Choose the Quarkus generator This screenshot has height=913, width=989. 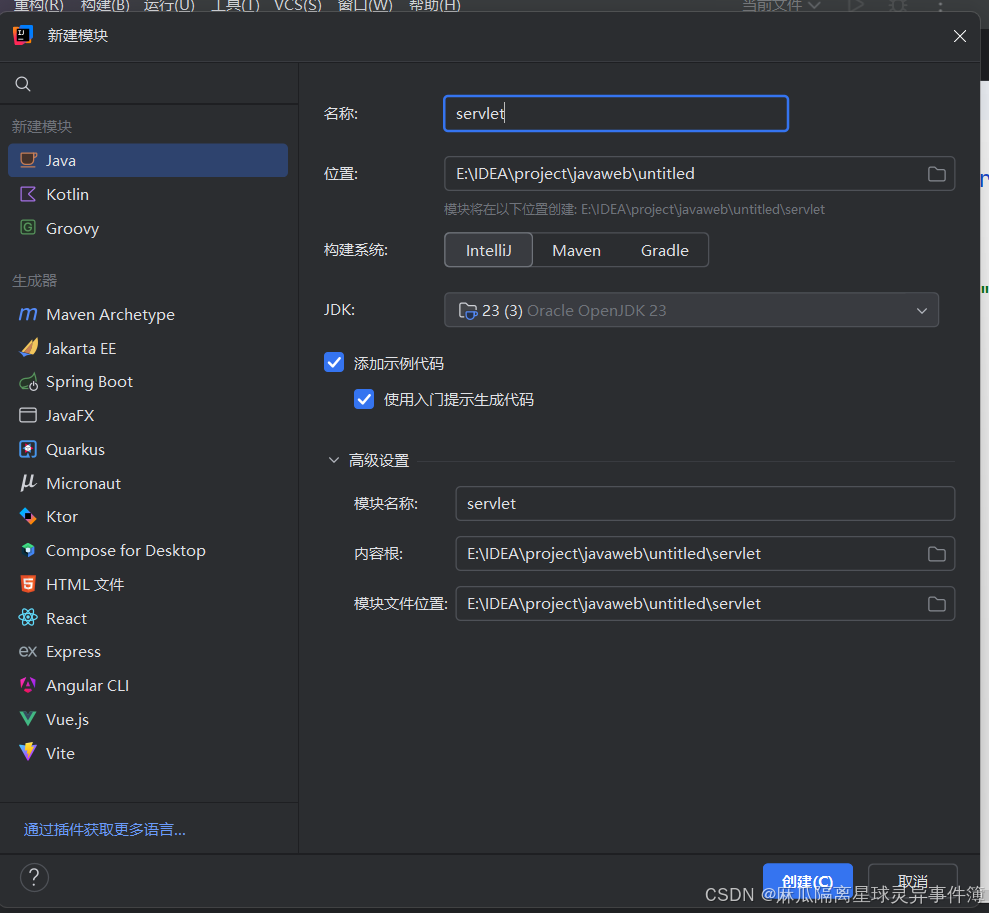tap(148, 450)
